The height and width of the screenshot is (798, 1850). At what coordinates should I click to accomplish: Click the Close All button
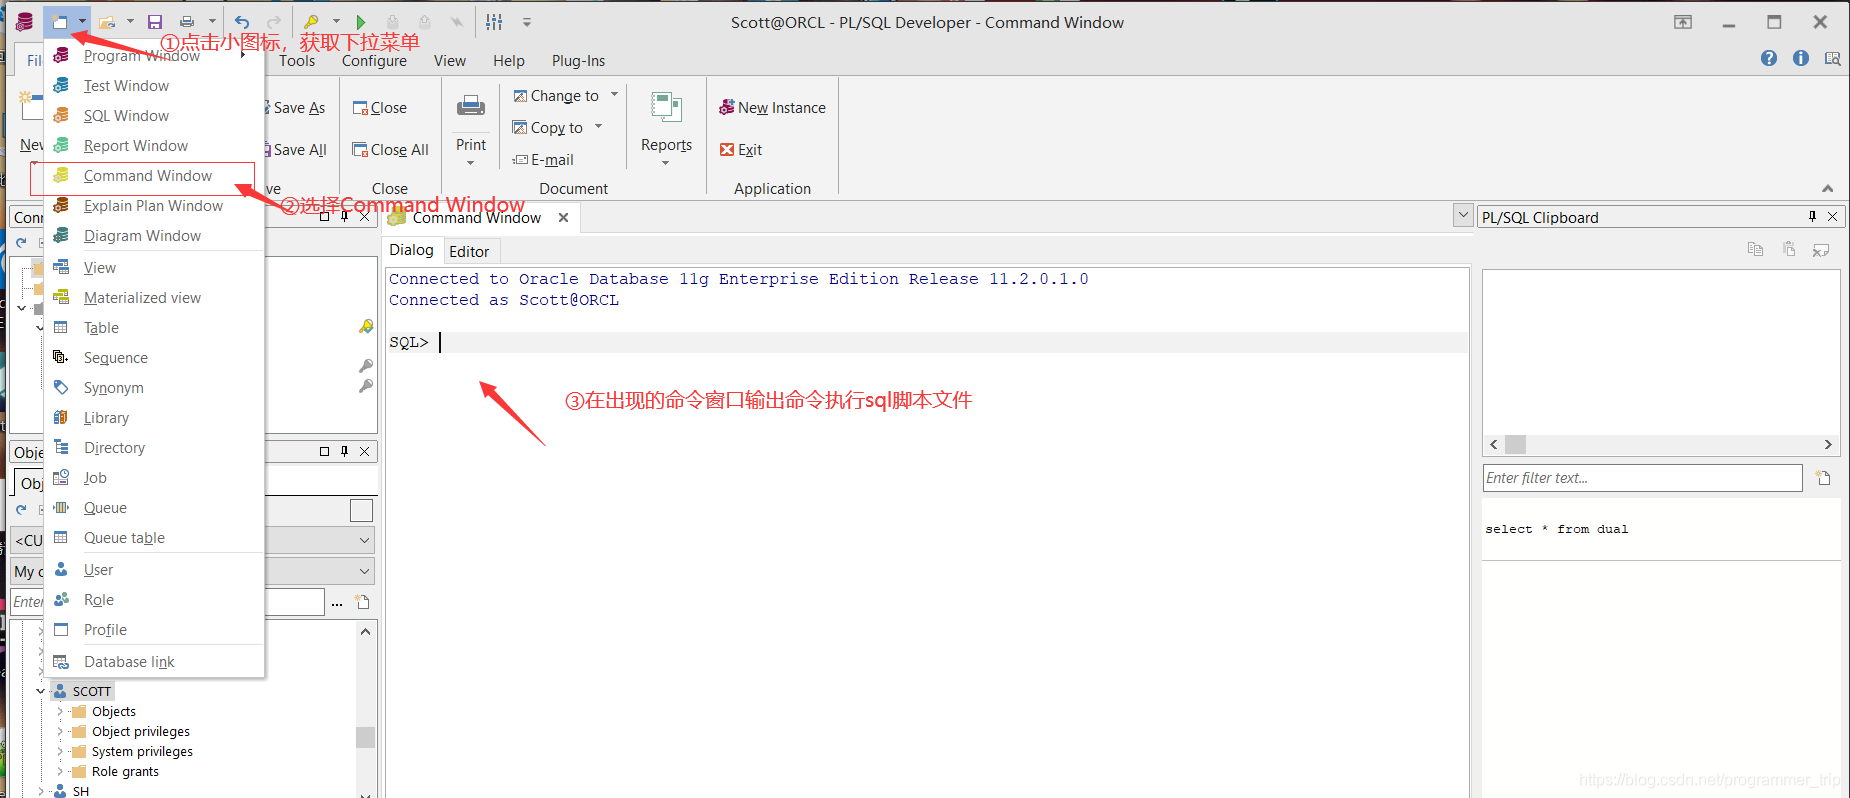pyautogui.click(x=390, y=150)
